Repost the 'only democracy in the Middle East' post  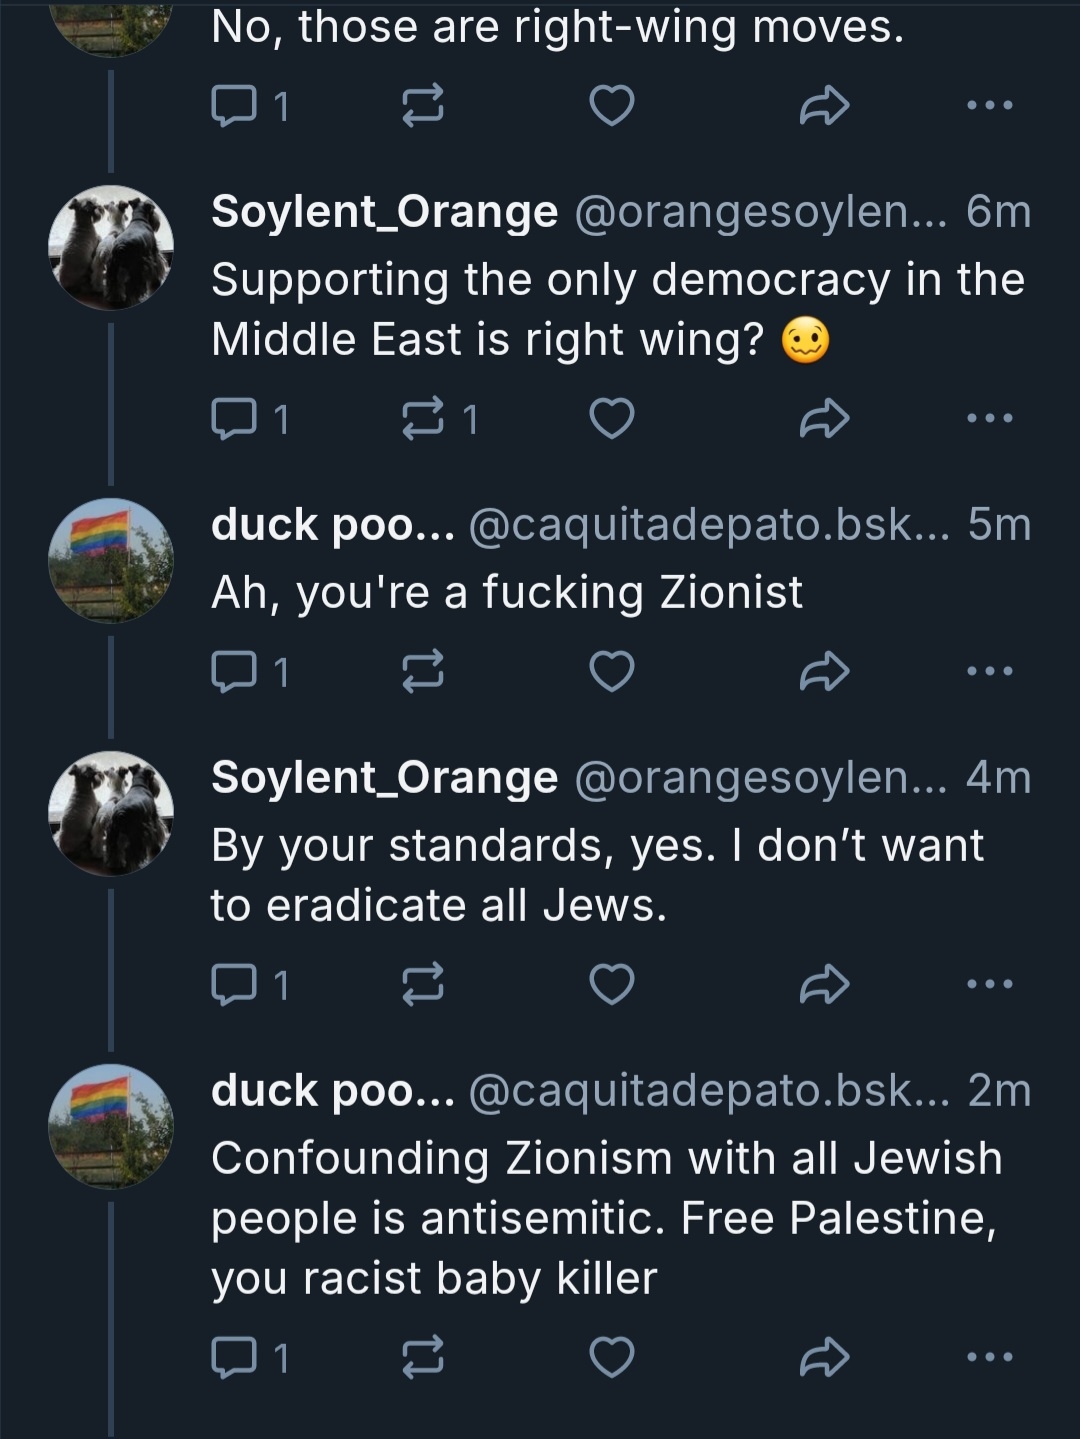[x=422, y=419]
